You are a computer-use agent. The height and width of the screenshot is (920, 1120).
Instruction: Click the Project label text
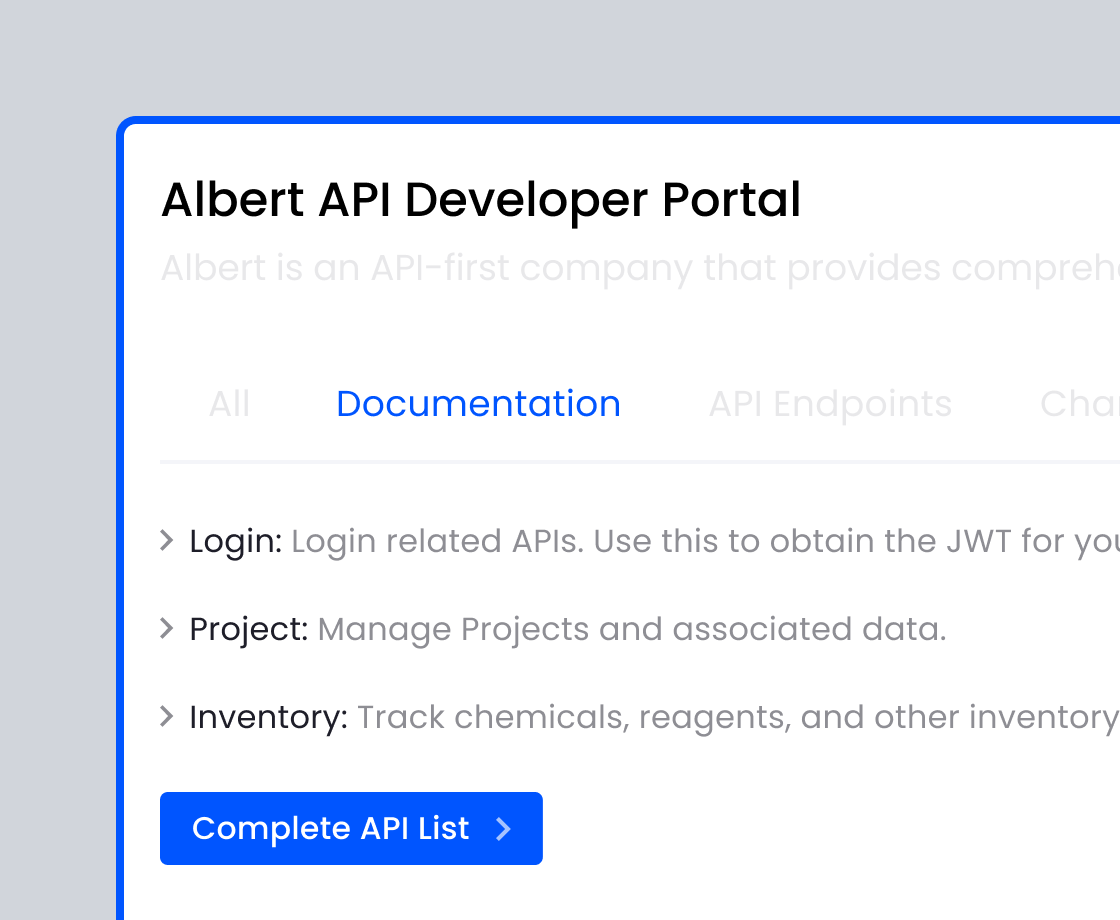point(249,629)
